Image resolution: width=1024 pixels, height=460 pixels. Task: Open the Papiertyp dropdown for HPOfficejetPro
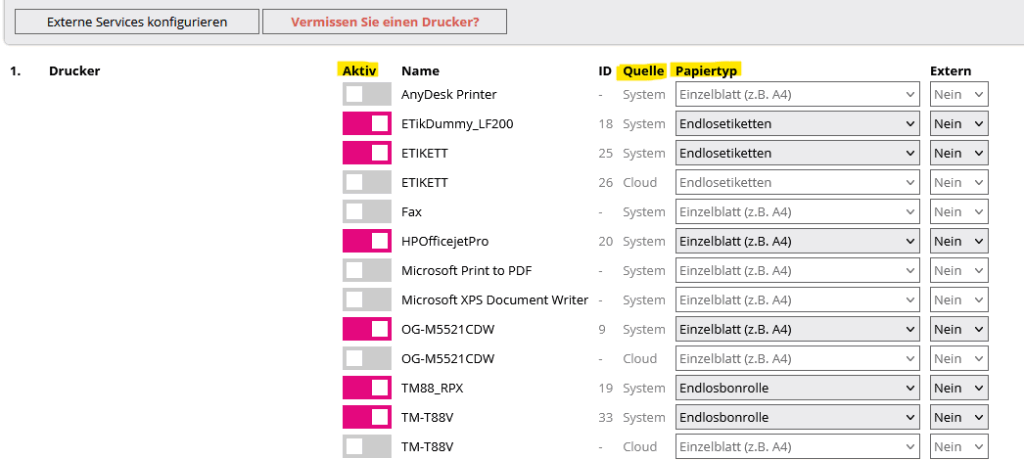click(x=797, y=241)
